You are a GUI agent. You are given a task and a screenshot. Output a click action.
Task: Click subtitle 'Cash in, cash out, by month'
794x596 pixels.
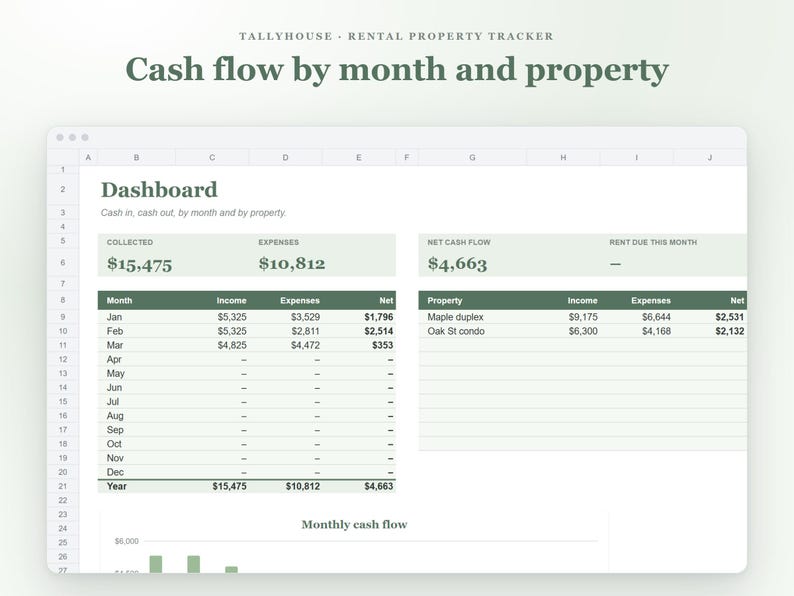click(193, 213)
